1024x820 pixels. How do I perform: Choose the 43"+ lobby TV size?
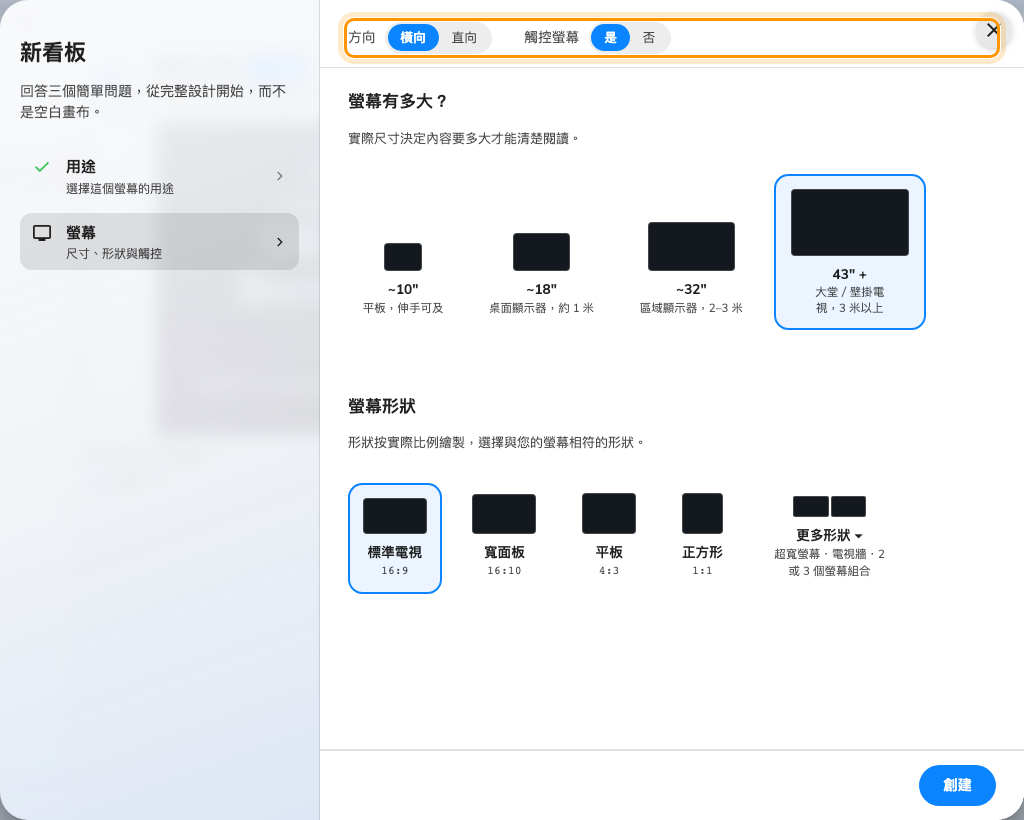pos(850,252)
